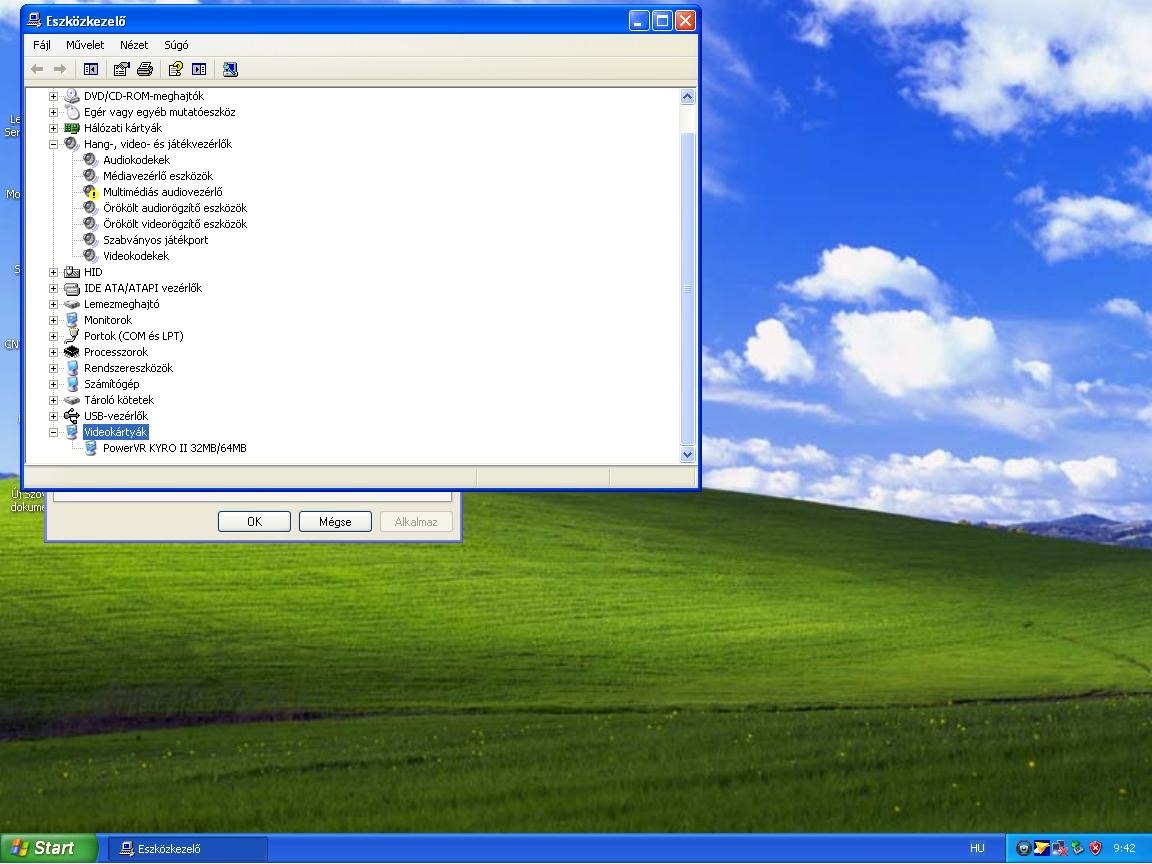Expand the IDE ATA/ATAPI vezérlők node

coord(53,289)
